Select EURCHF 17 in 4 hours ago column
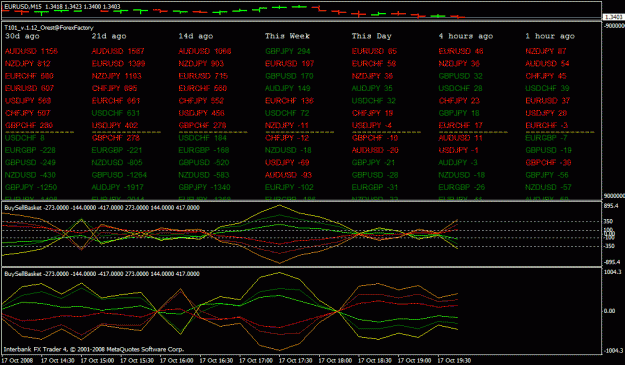This screenshot has height=365, width=625. tap(461, 126)
